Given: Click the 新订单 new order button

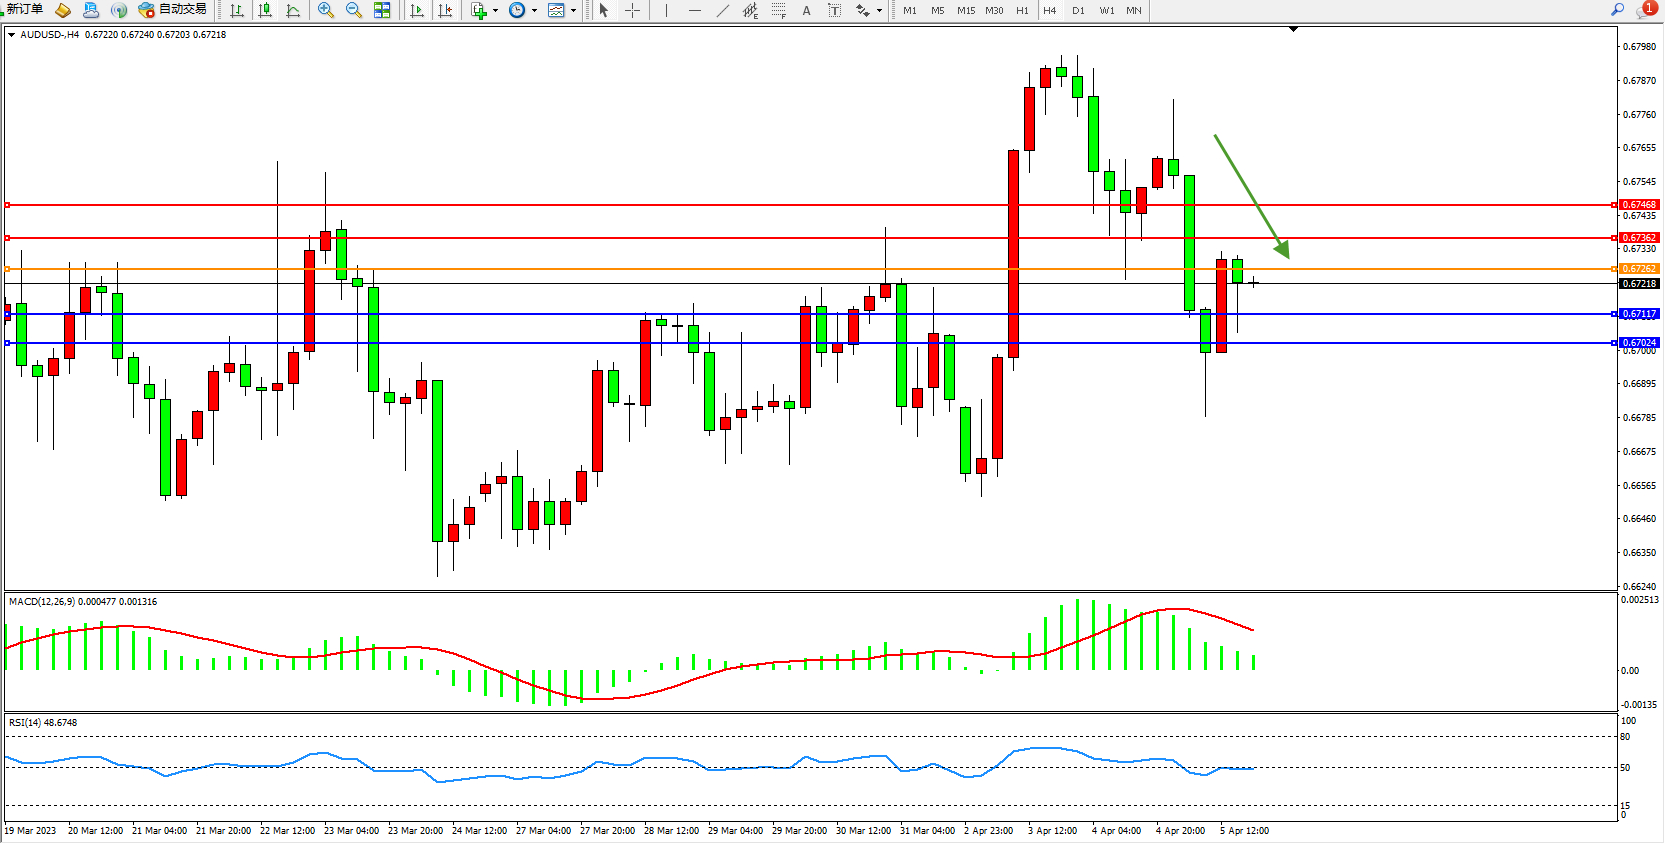Looking at the screenshot, I should pyautogui.click(x=24, y=10).
